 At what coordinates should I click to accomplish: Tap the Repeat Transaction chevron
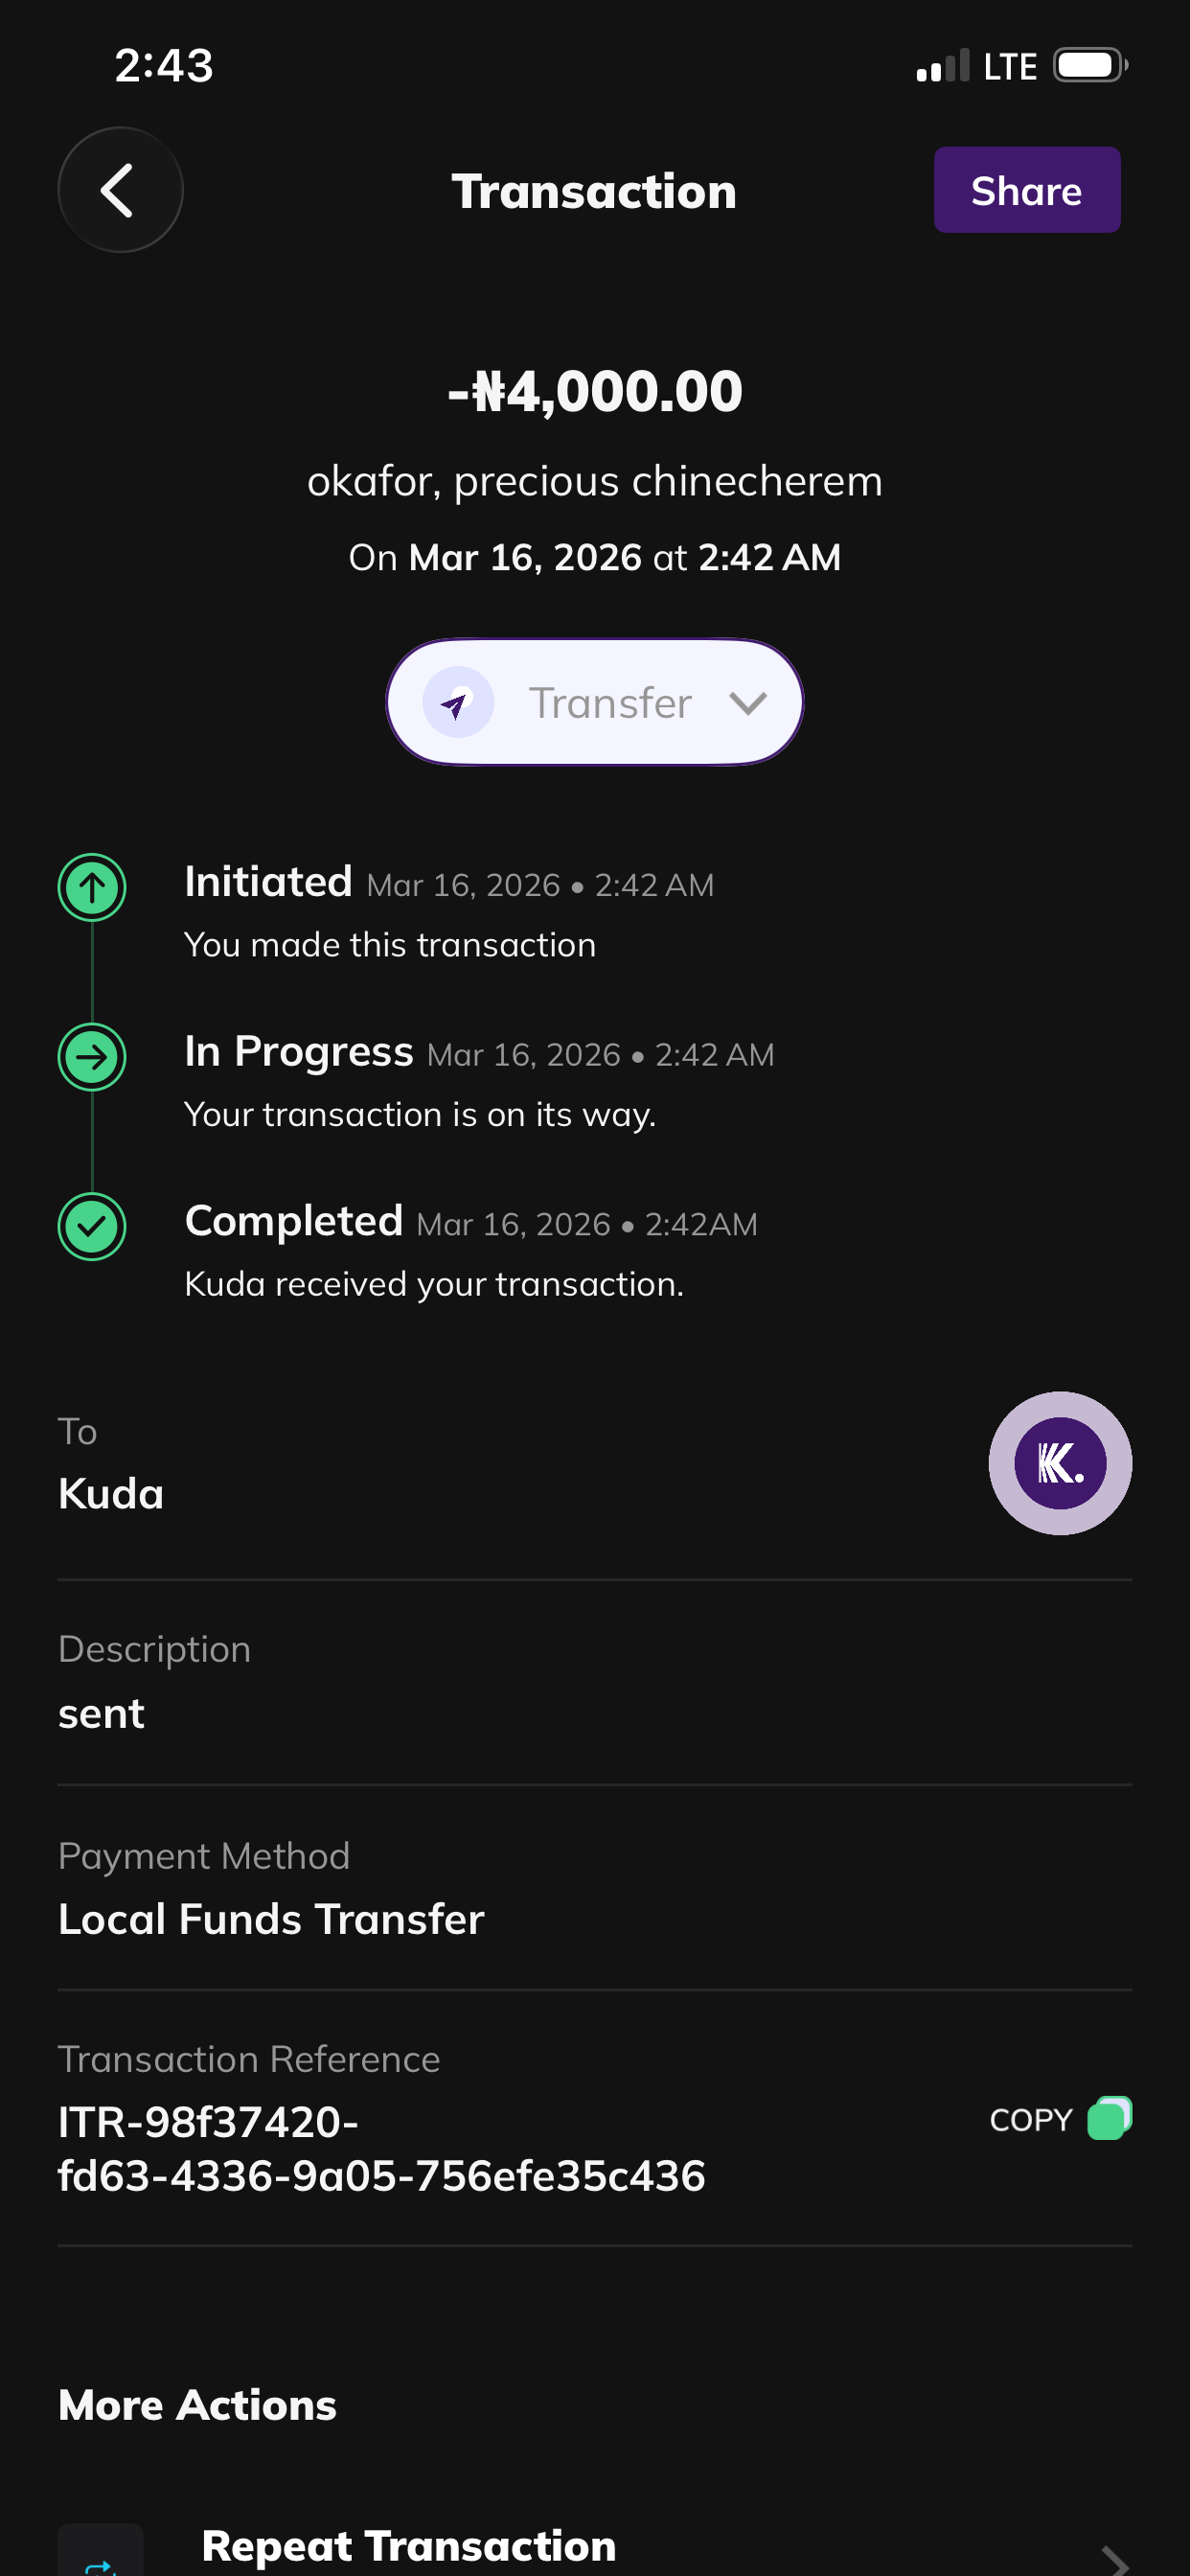click(1113, 2558)
